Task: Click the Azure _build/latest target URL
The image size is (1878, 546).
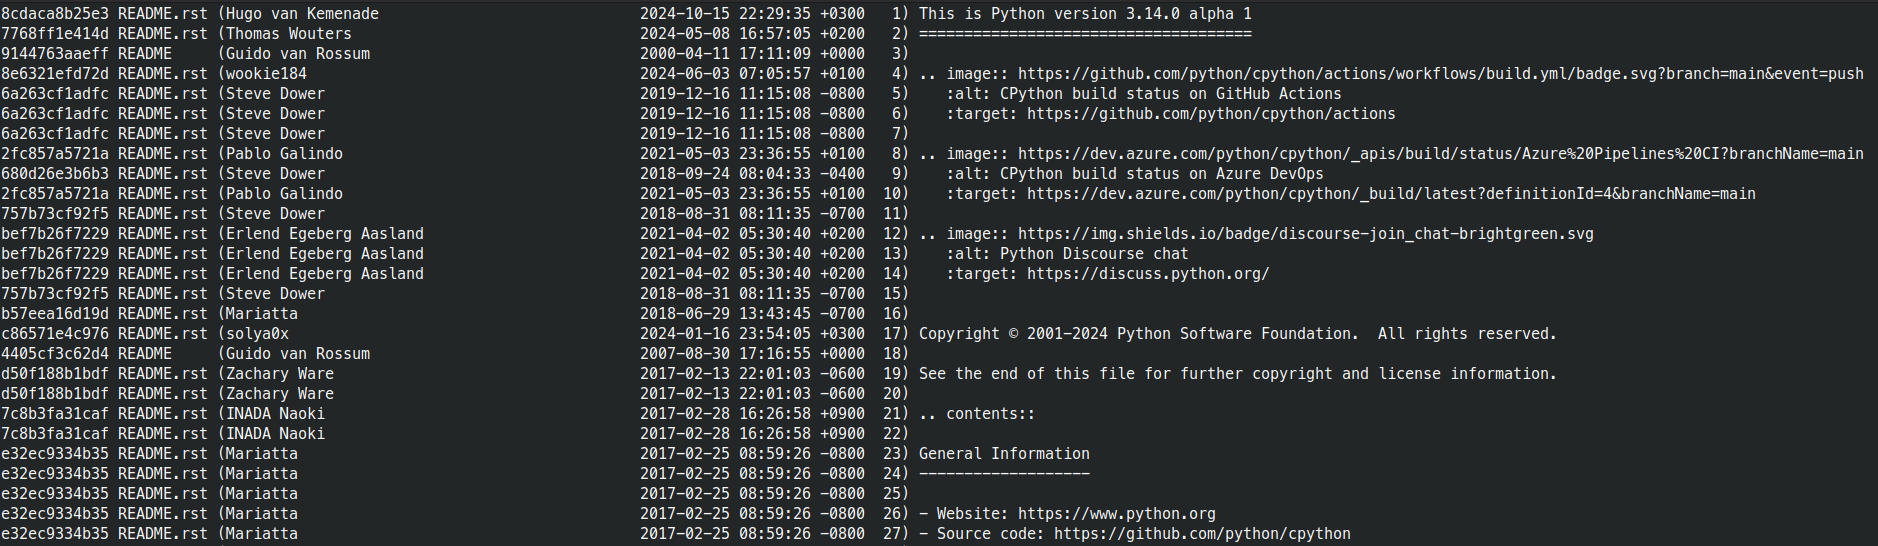Action: point(1390,194)
